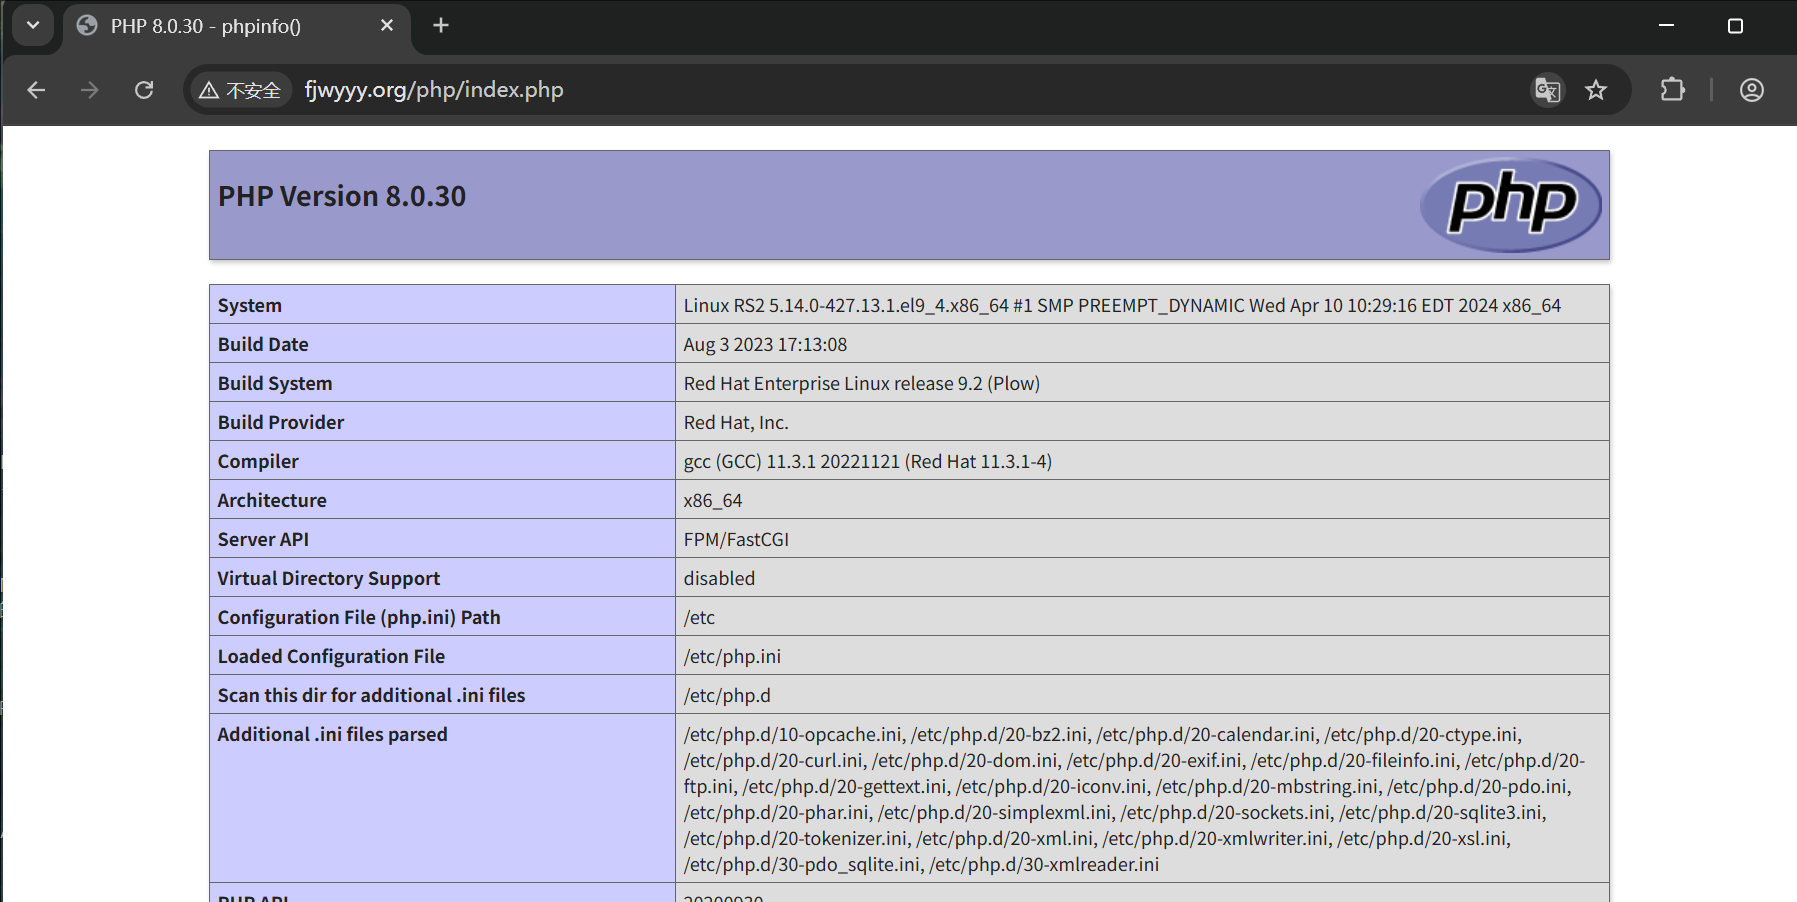The image size is (1797, 902).
Task: Click the 'Aug 3 2023 17:13:08' value
Action: point(765,344)
